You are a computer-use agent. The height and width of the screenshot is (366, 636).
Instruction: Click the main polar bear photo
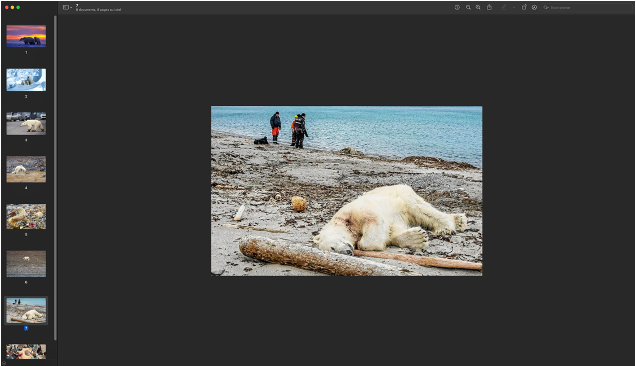coord(346,191)
